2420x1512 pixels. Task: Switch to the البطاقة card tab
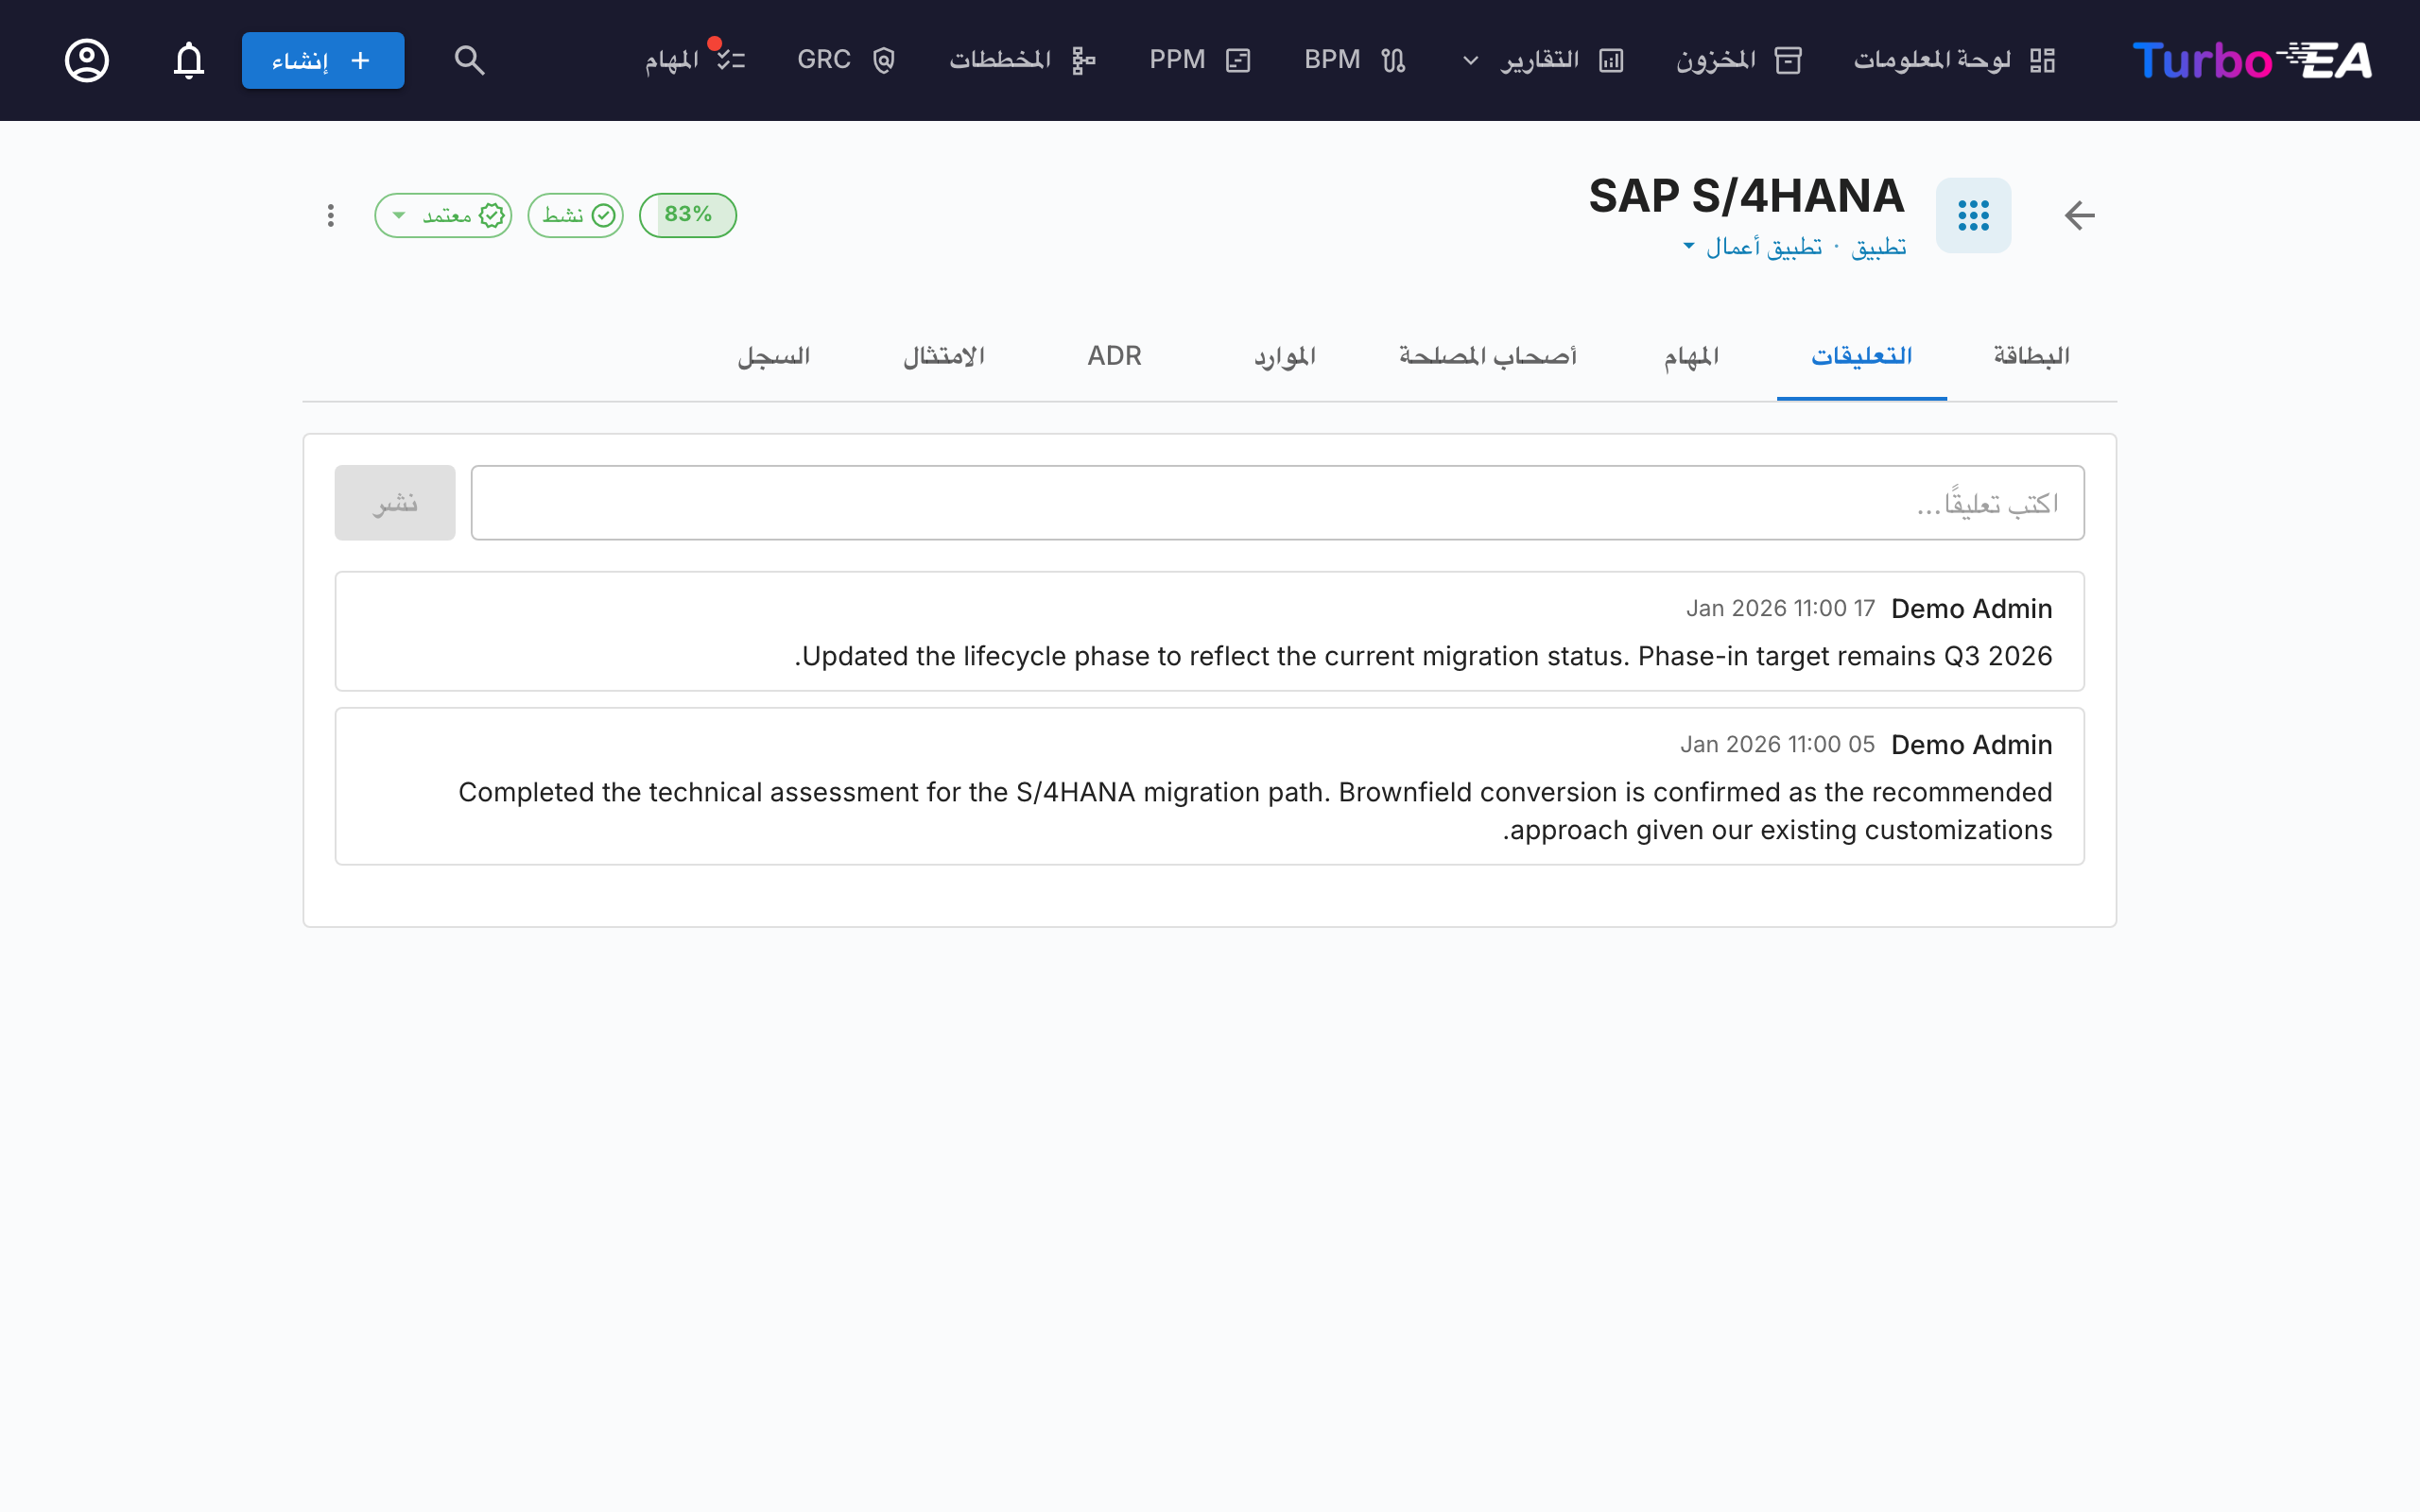2031,356
